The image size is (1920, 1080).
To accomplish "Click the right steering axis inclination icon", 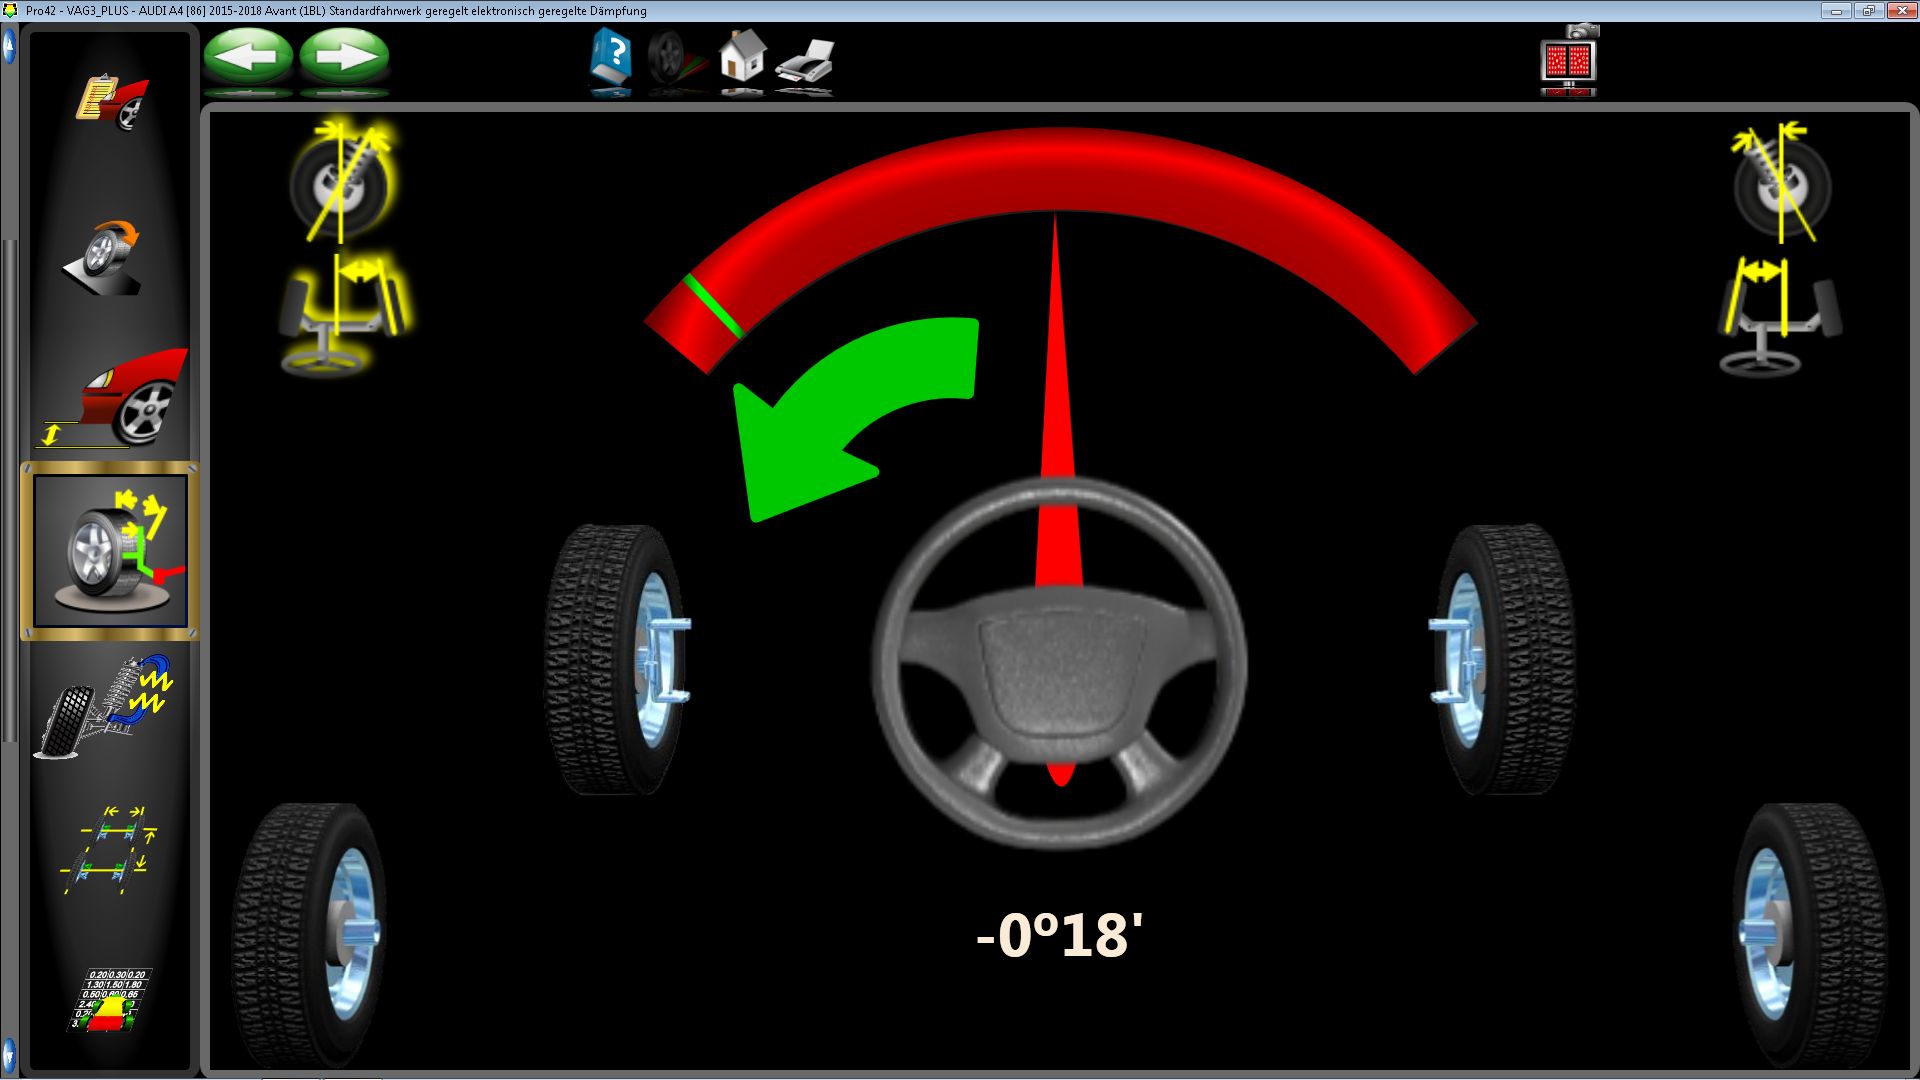I will 1779,317.
